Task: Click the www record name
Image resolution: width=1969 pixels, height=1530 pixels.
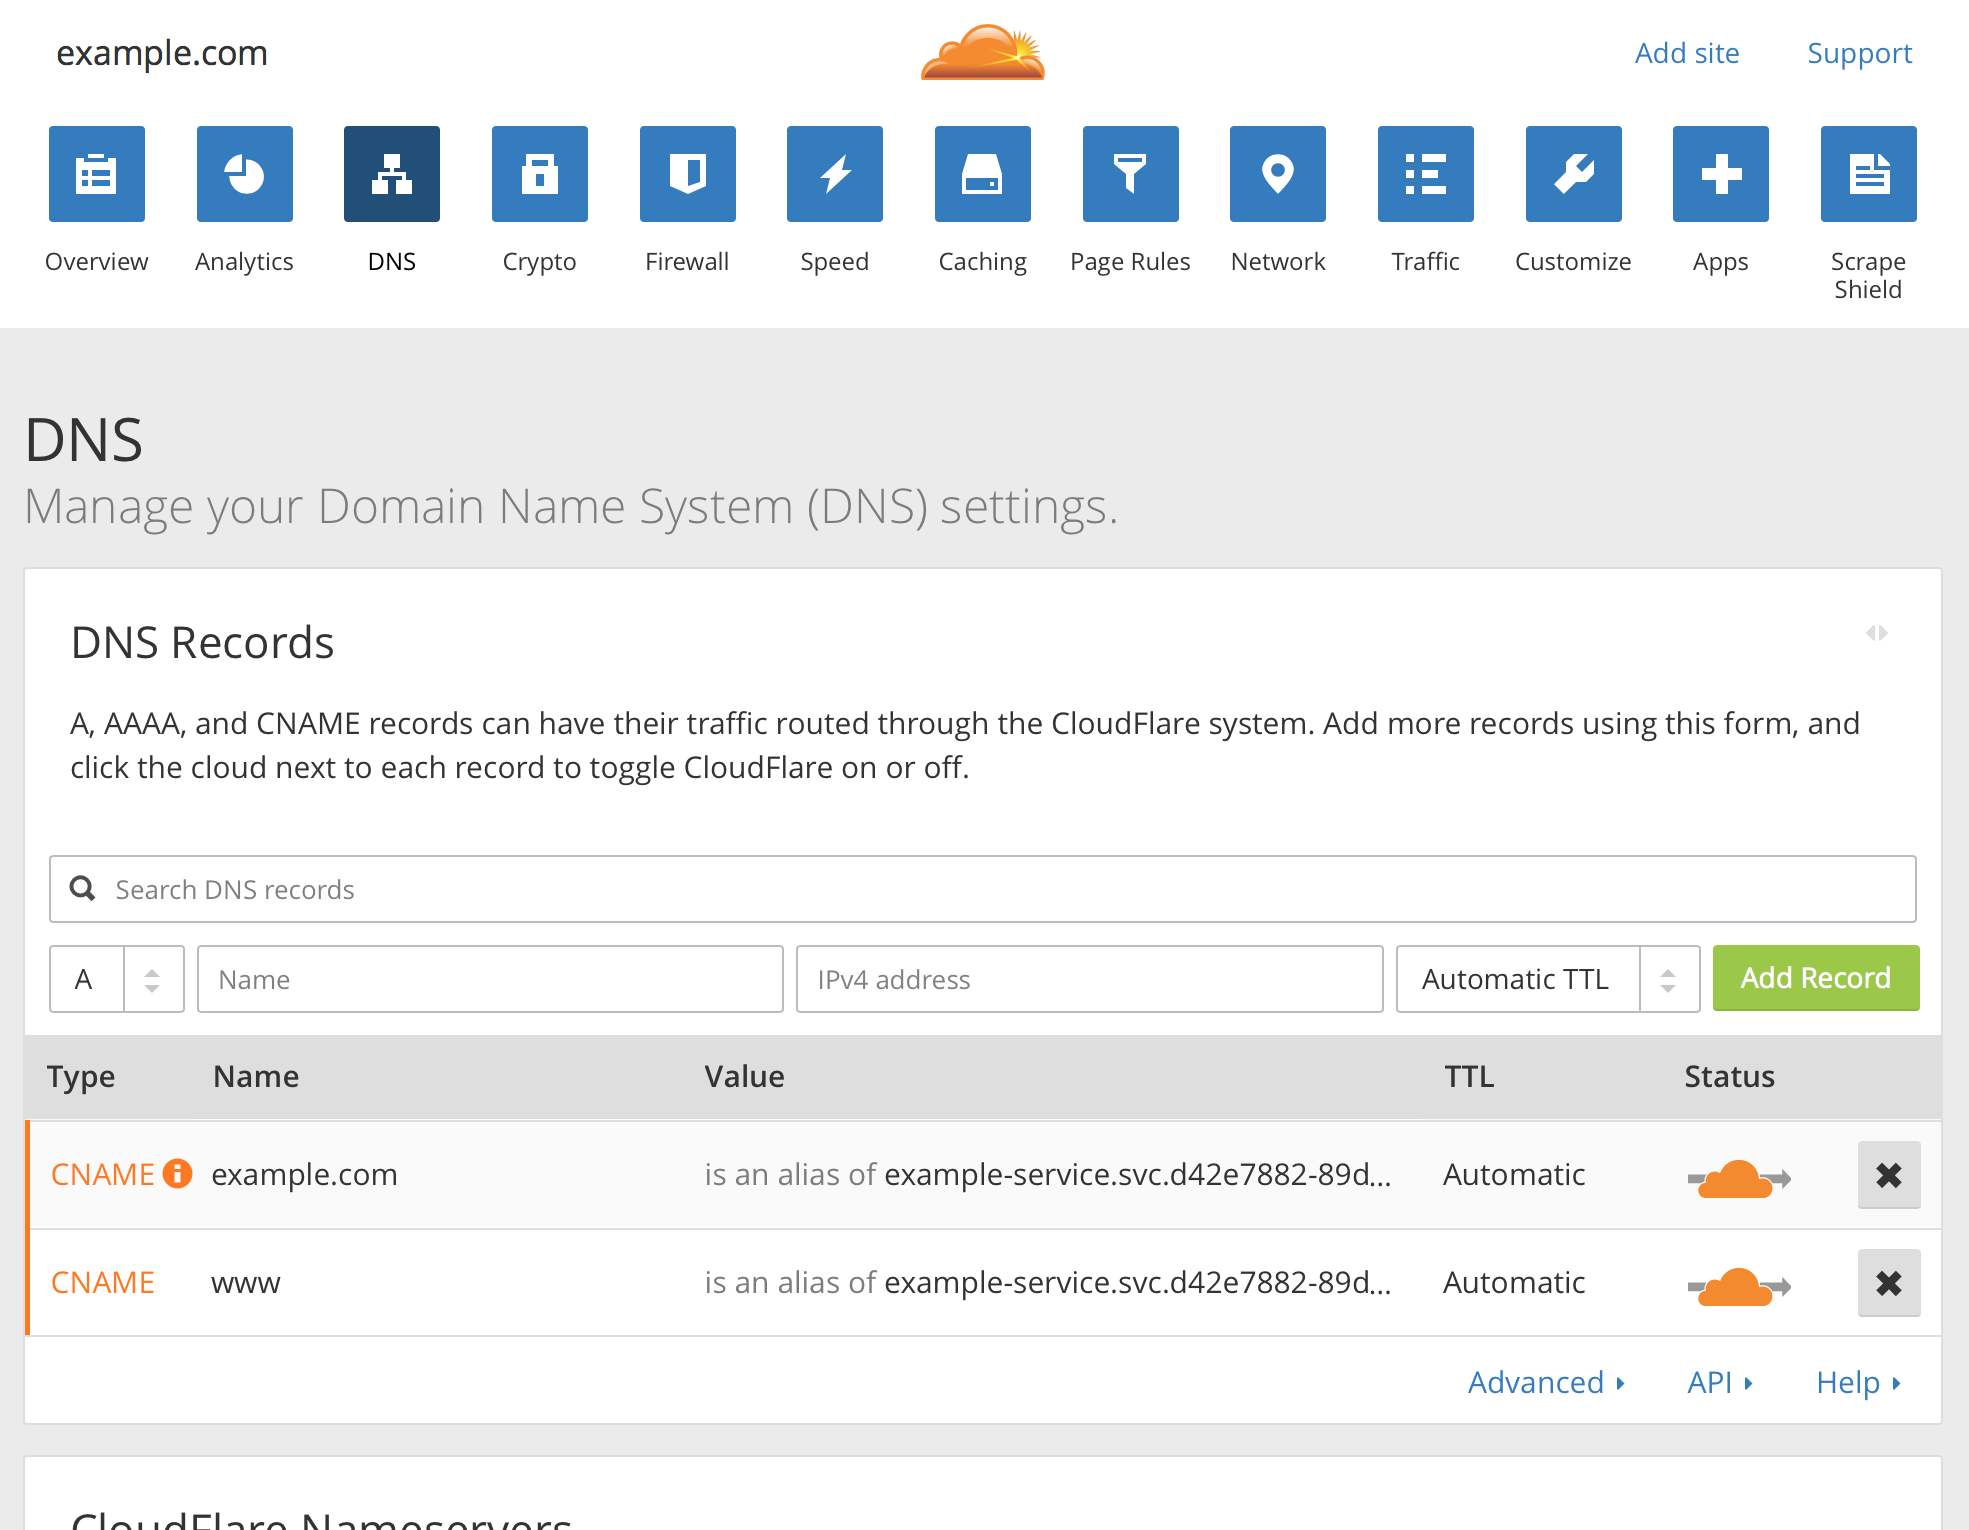Action: 246,1283
